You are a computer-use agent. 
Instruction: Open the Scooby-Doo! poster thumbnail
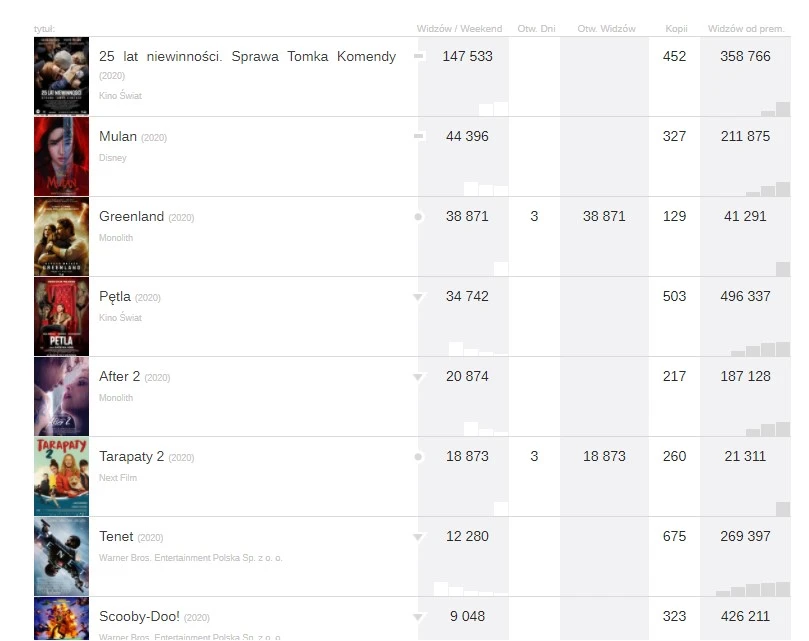[x=61, y=619]
